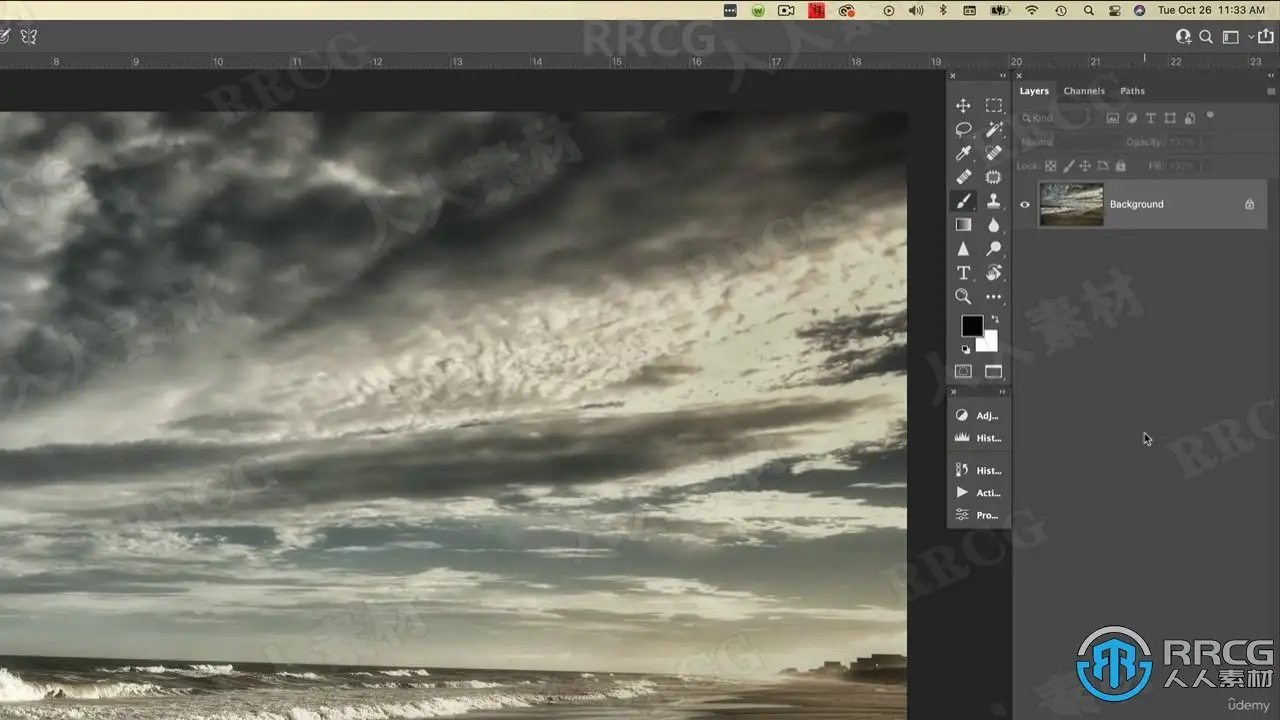Select the Layers tab
The height and width of the screenshot is (720, 1280).
point(1034,91)
